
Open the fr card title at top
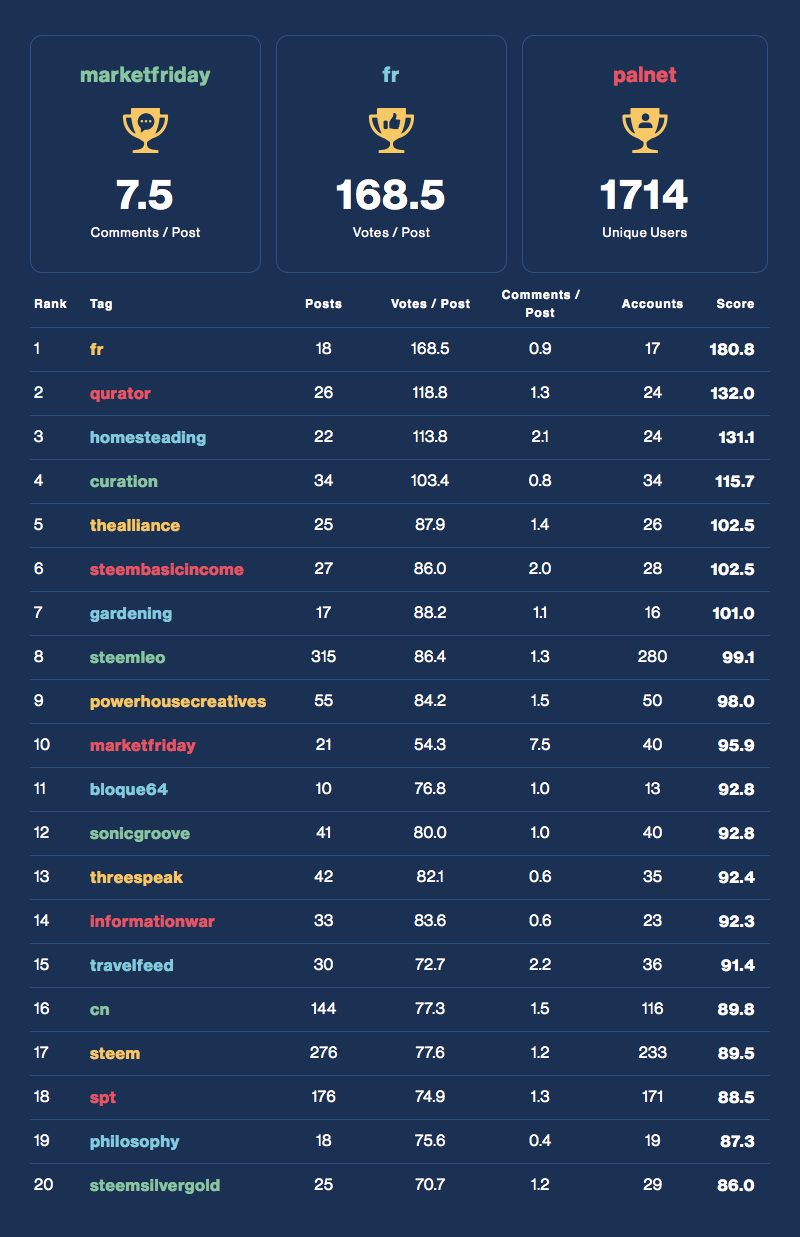coord(391,75)
